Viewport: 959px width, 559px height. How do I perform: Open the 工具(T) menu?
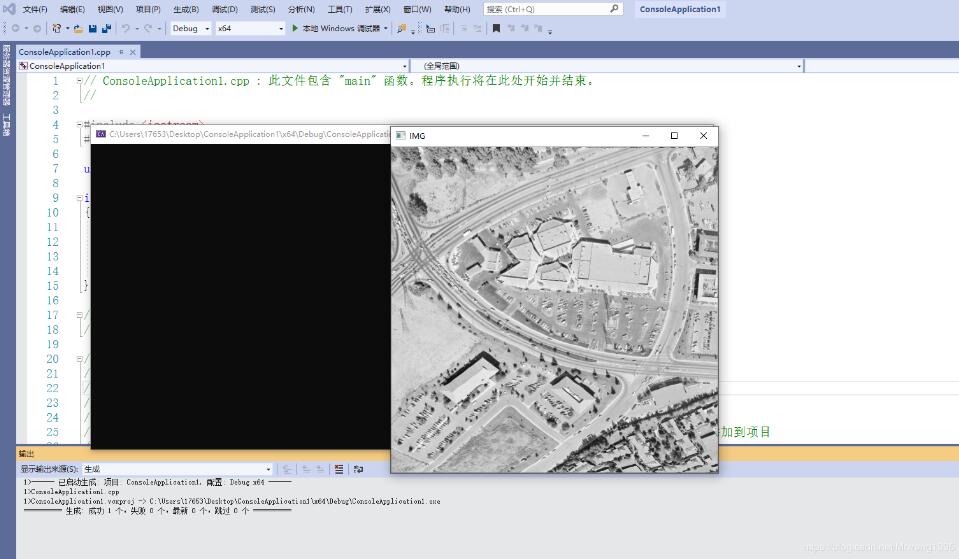click(x=339, y=9)
